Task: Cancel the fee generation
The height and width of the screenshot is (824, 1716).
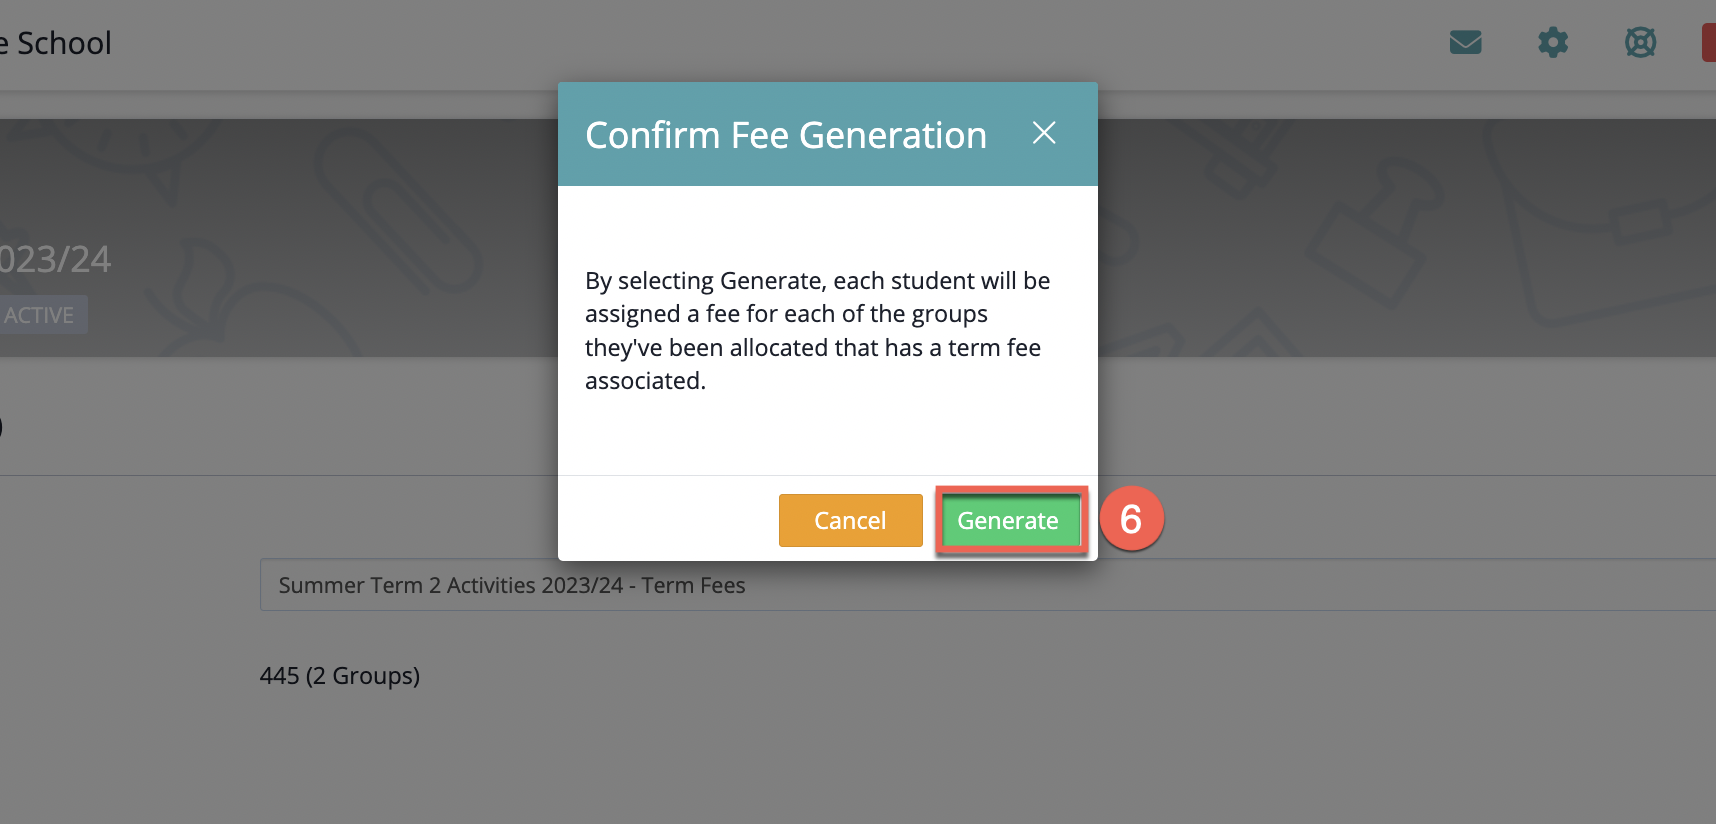Action: [x=850, y=520]
